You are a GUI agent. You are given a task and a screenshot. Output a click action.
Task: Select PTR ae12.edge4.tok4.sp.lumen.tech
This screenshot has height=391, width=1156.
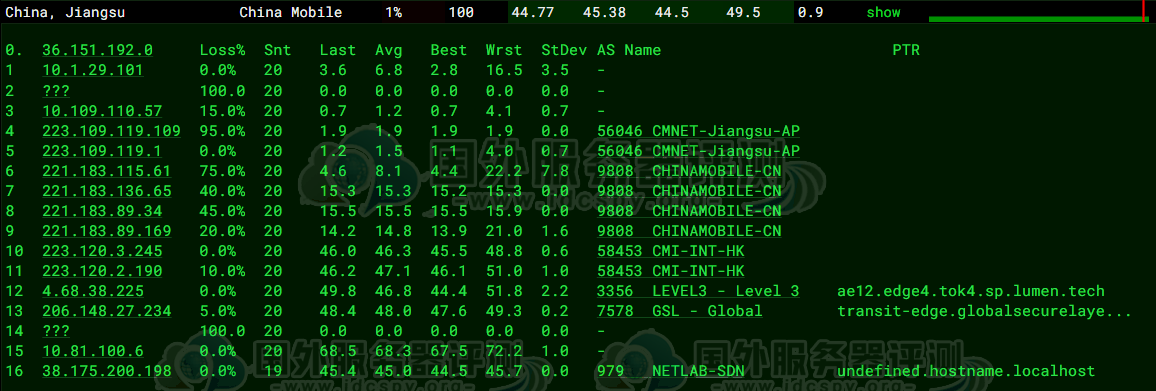(x=971, y=291)
